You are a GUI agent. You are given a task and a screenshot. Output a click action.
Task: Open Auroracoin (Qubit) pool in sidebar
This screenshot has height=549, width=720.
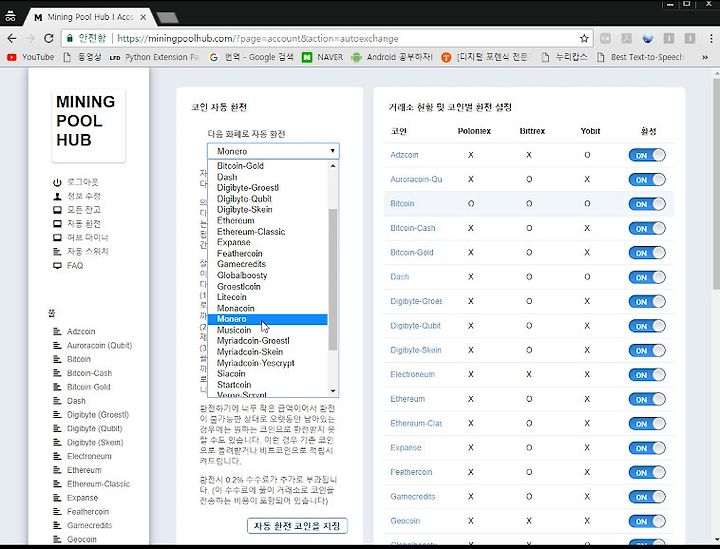[99, 345]
